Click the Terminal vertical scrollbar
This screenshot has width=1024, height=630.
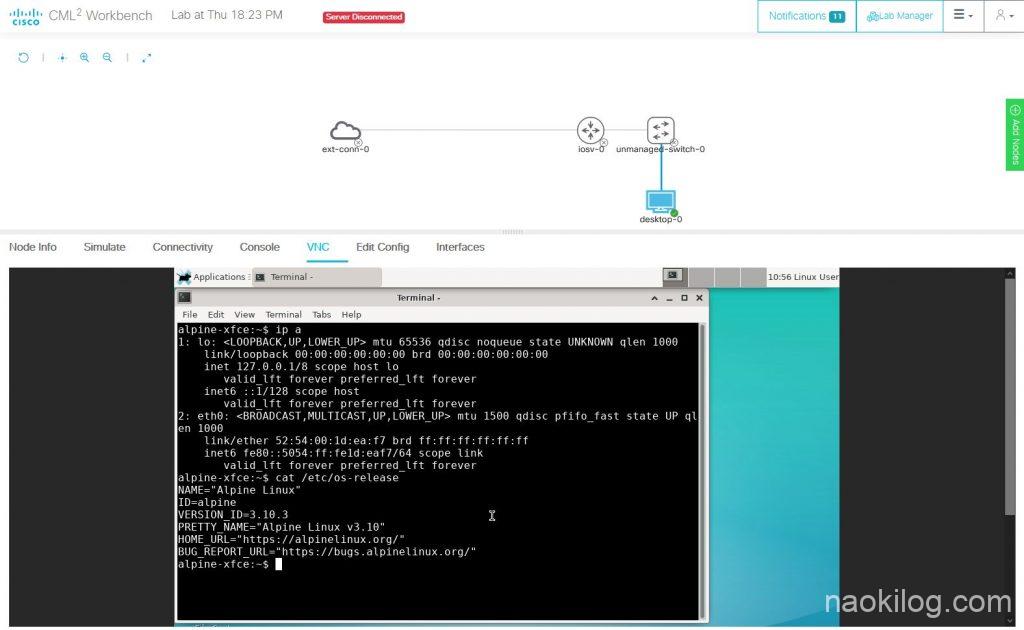703,470
